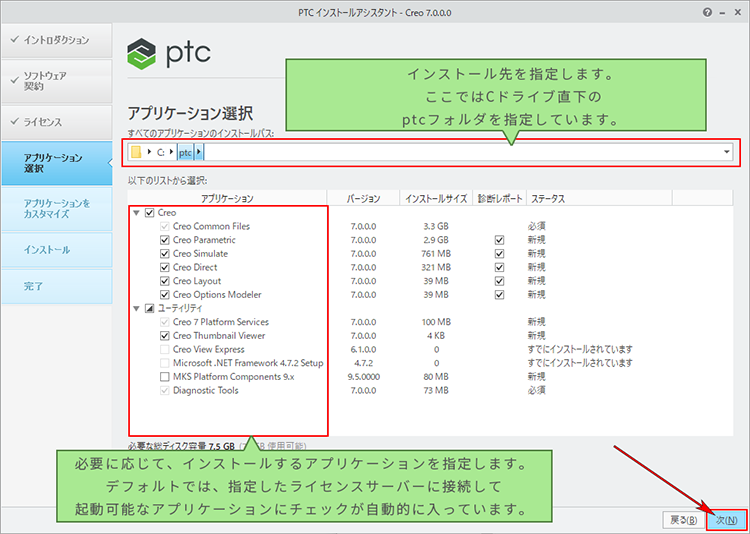750x534 pixels.
Task: Select Creo 7 Platform Services row
Action: click(221, 322)
